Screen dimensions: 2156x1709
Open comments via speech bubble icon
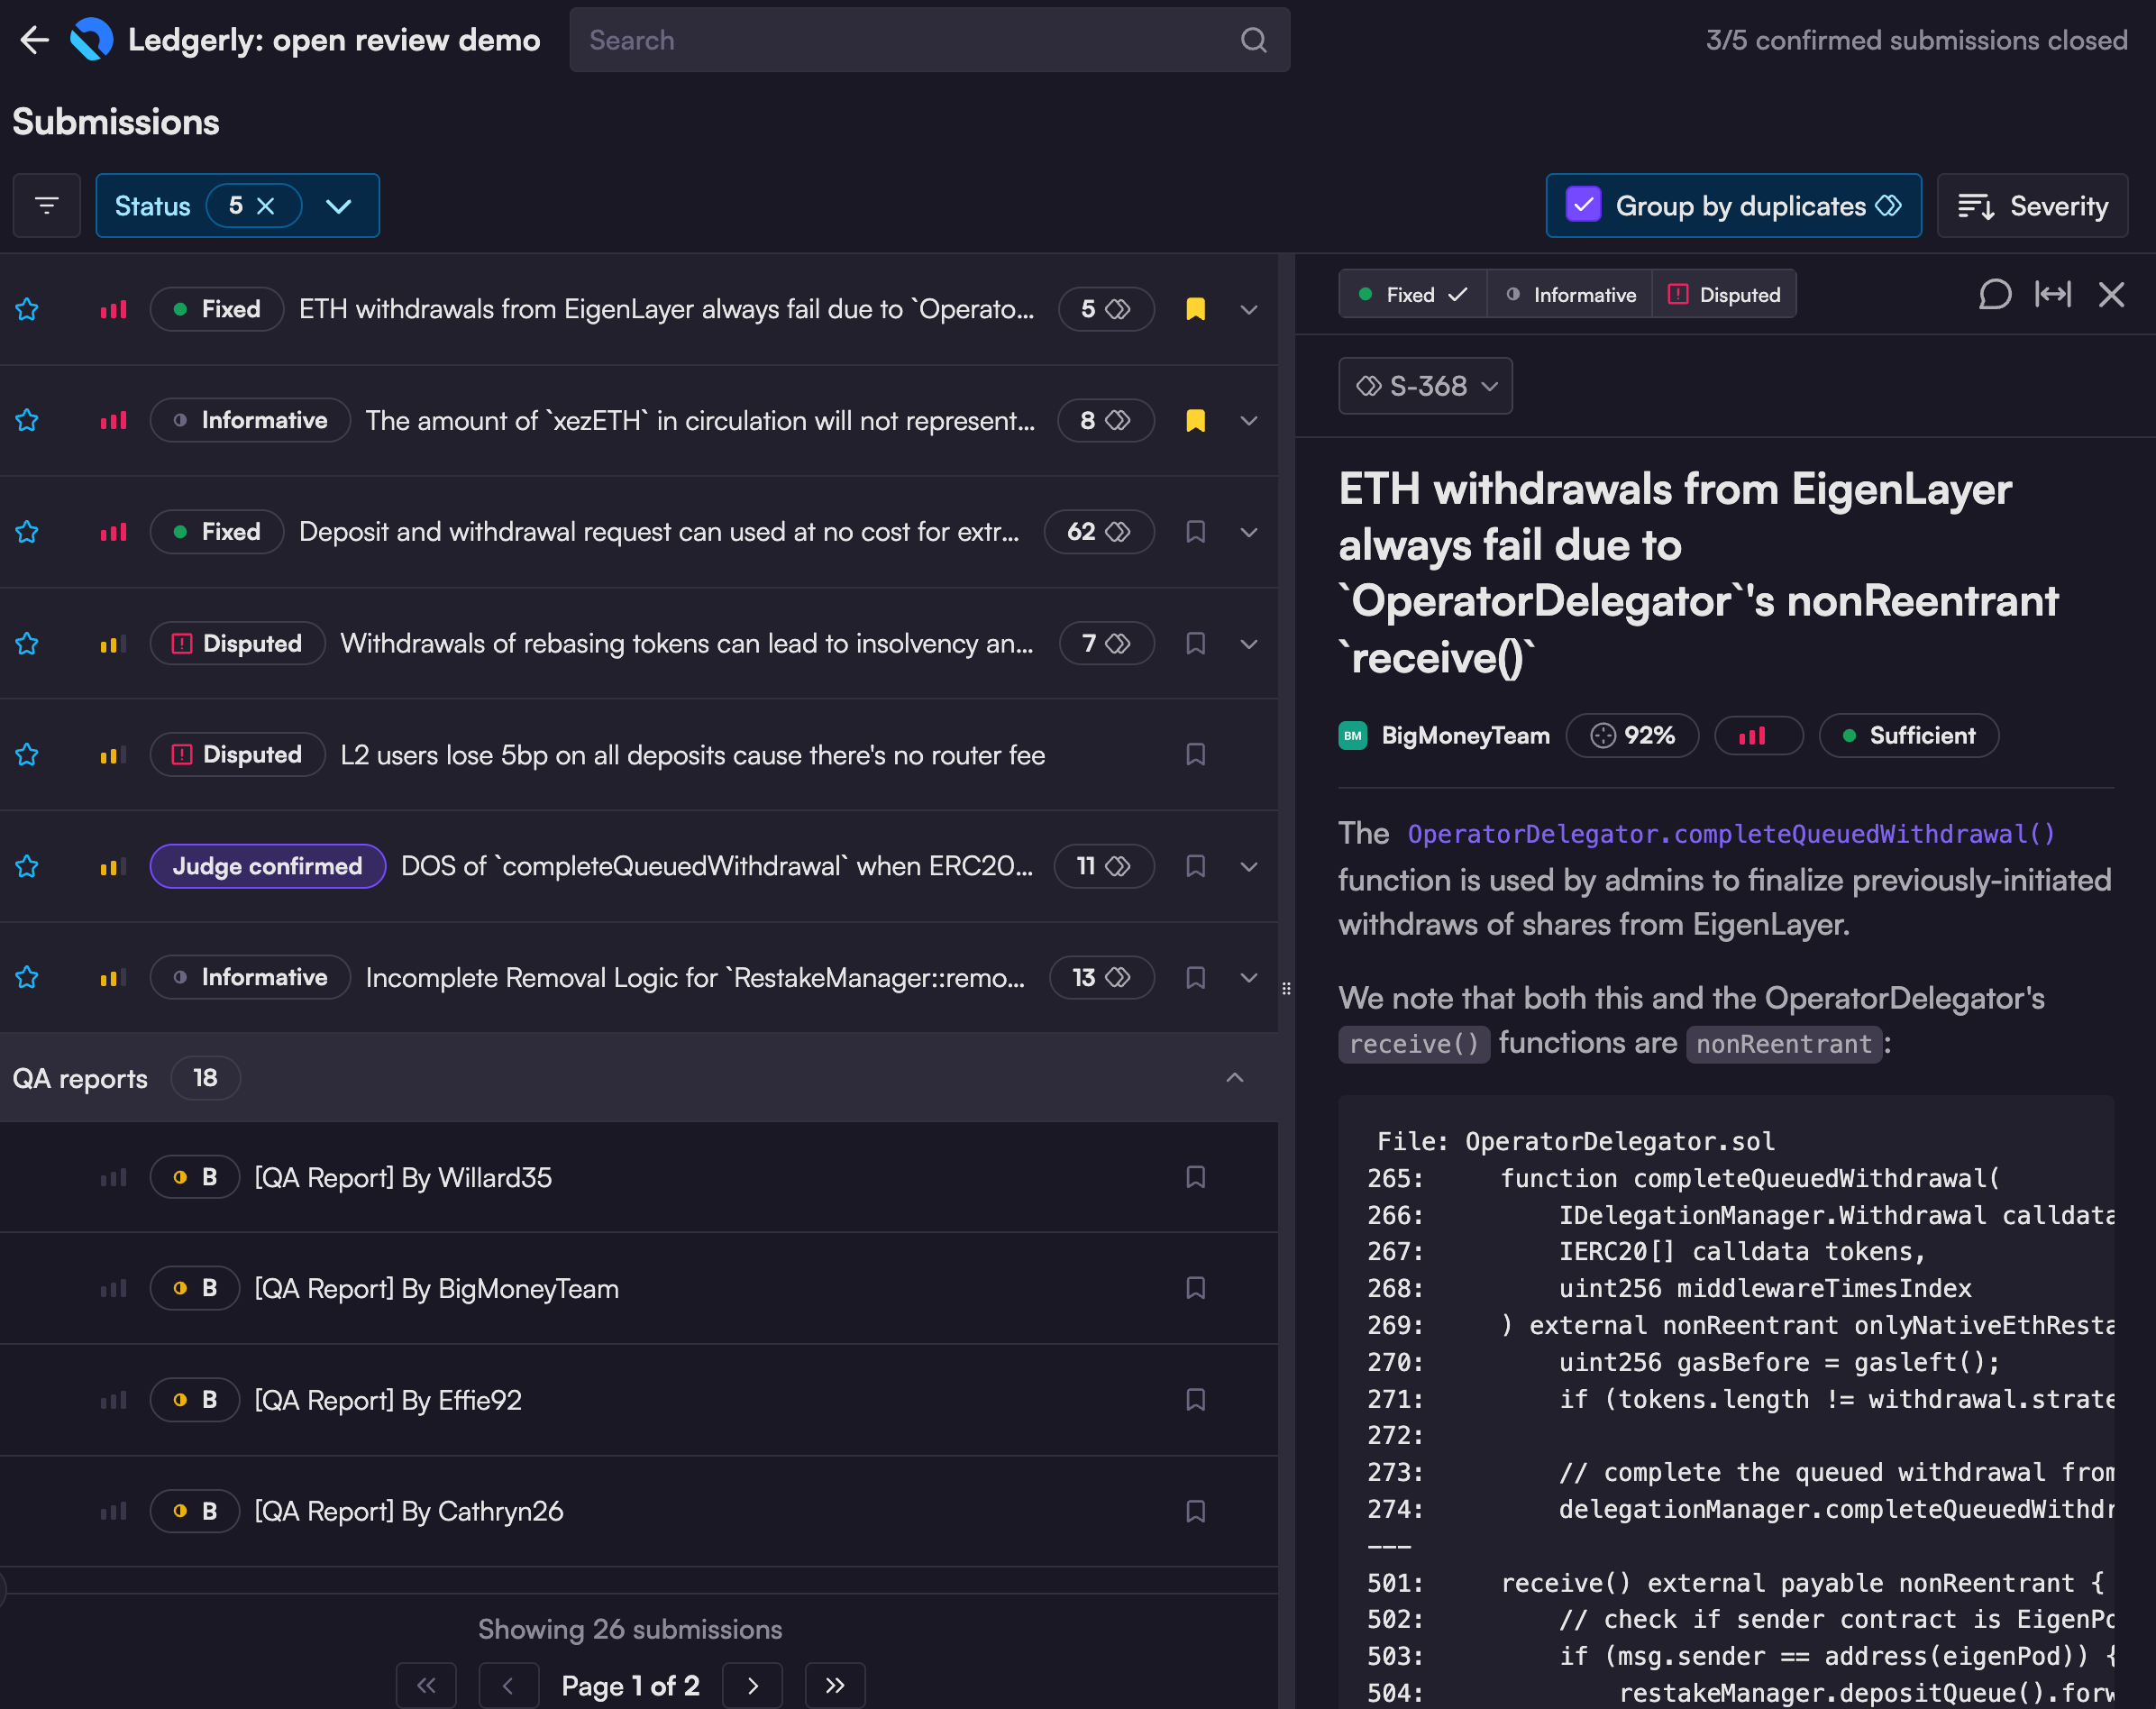coord(1994,294)
